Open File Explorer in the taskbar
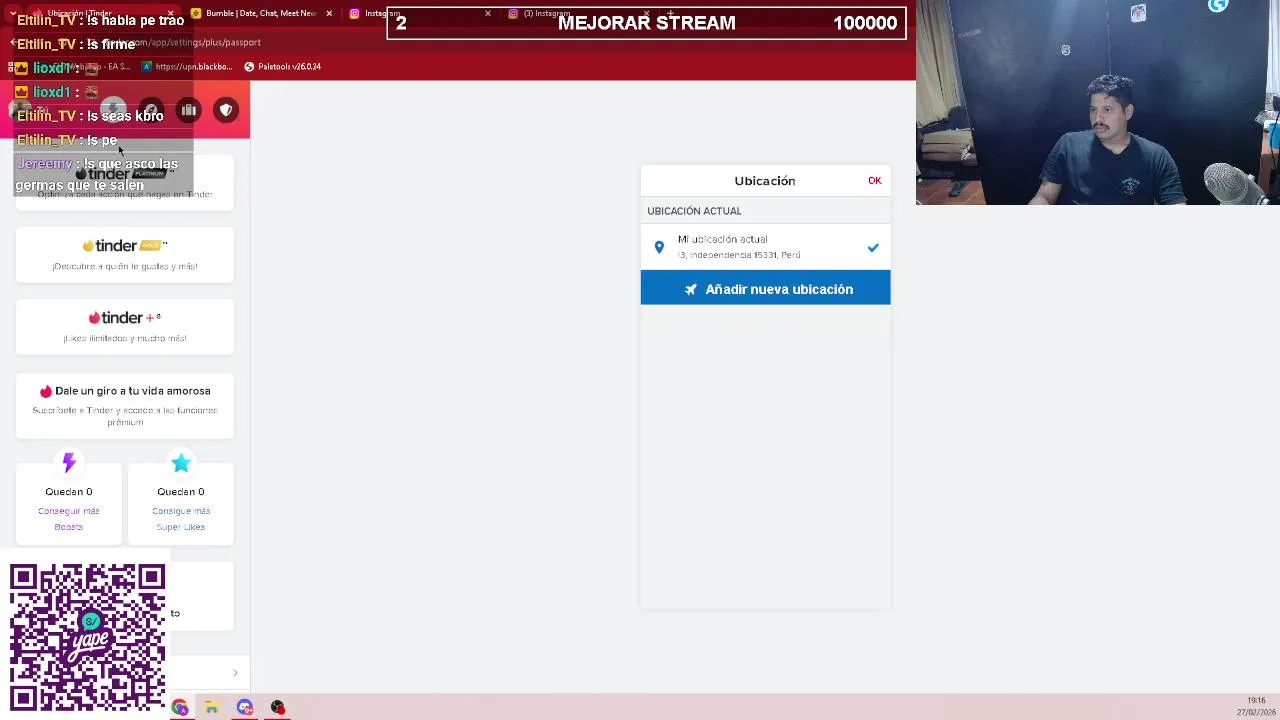The height and width of the screenshot is (720, 1280). (212, 707)
